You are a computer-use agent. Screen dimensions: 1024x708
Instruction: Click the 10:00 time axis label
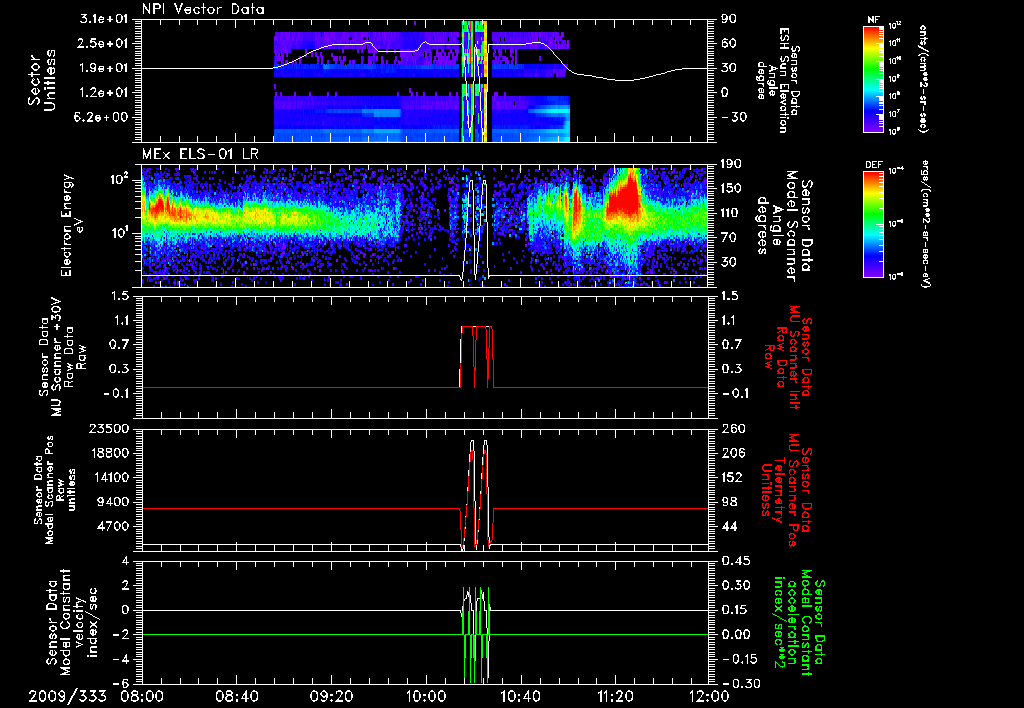pyautogui.click(x=426, y=697)
